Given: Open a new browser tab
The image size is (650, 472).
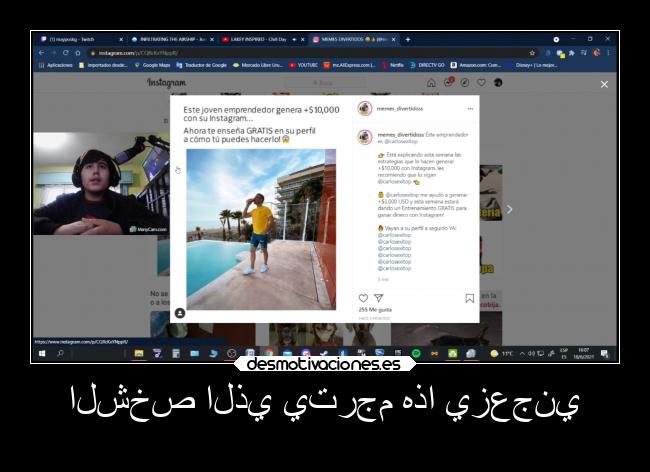Looking at the screenshot, I should point(408,39).
